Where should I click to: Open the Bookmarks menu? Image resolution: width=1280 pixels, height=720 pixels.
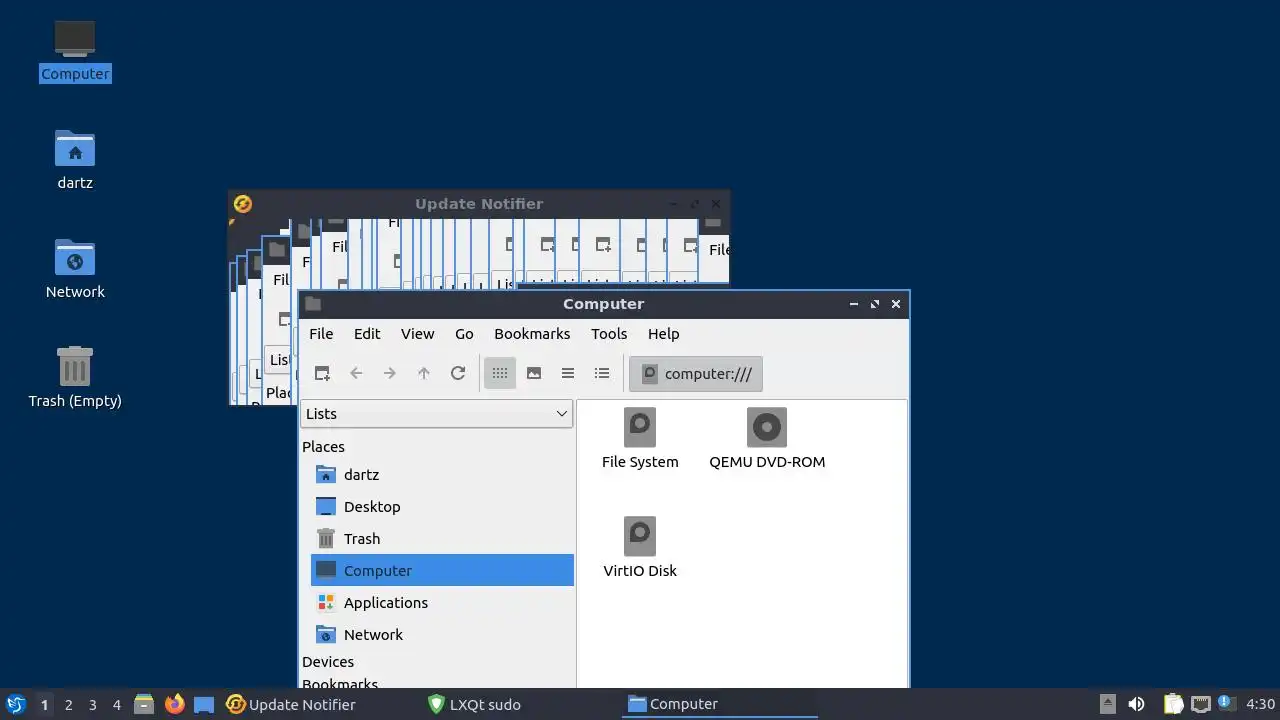tap(532, 334)
